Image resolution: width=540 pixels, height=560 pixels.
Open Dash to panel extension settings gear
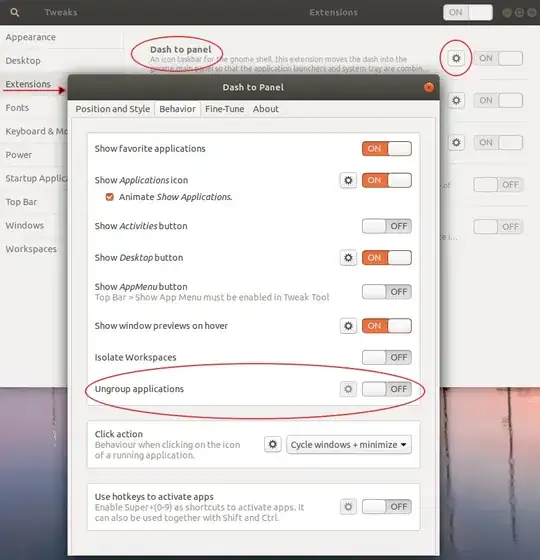pyautogui.click(x=456, y=58)
